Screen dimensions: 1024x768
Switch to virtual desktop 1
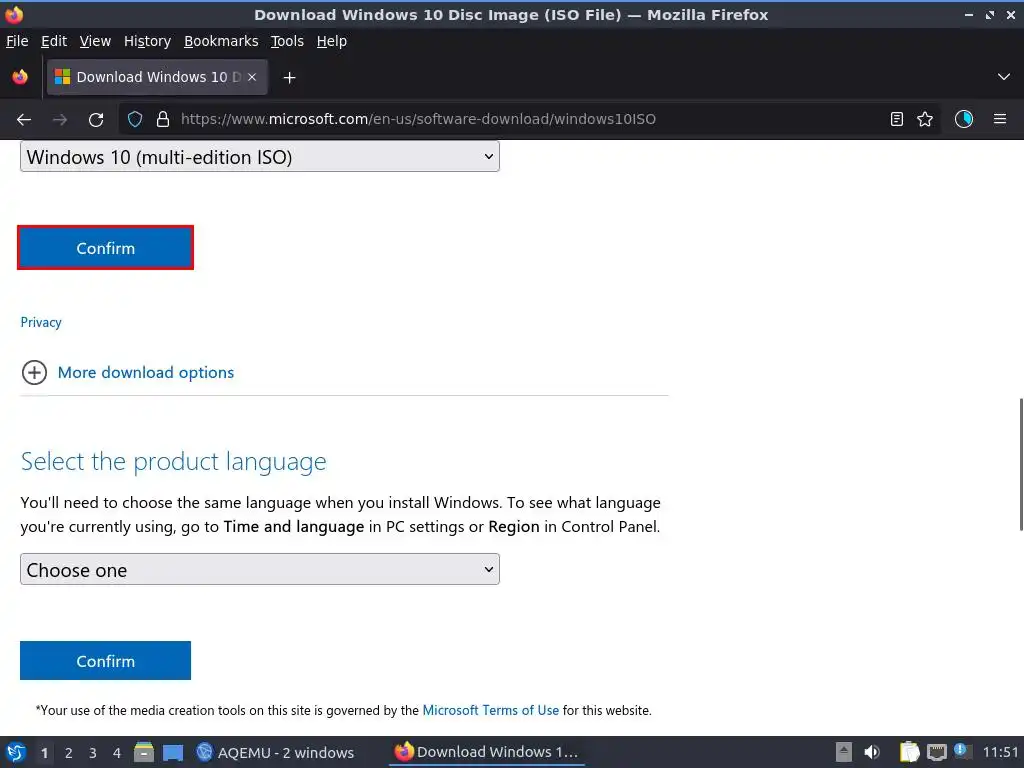tap(44, 753)
